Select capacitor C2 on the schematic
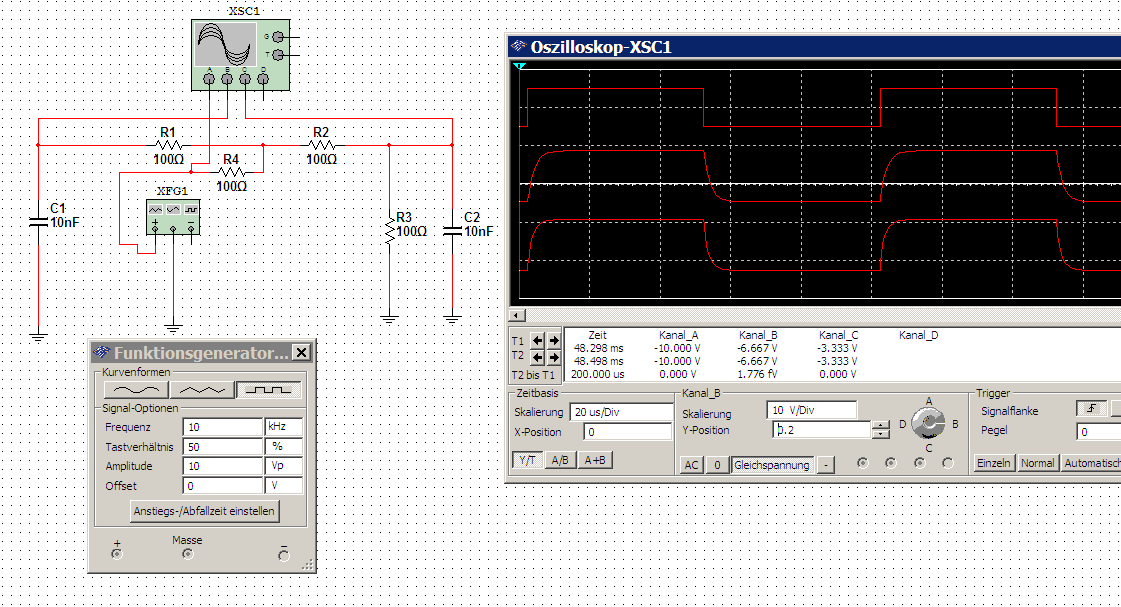The width and height of the screenshot is (1121, 607). pos(453,230)
